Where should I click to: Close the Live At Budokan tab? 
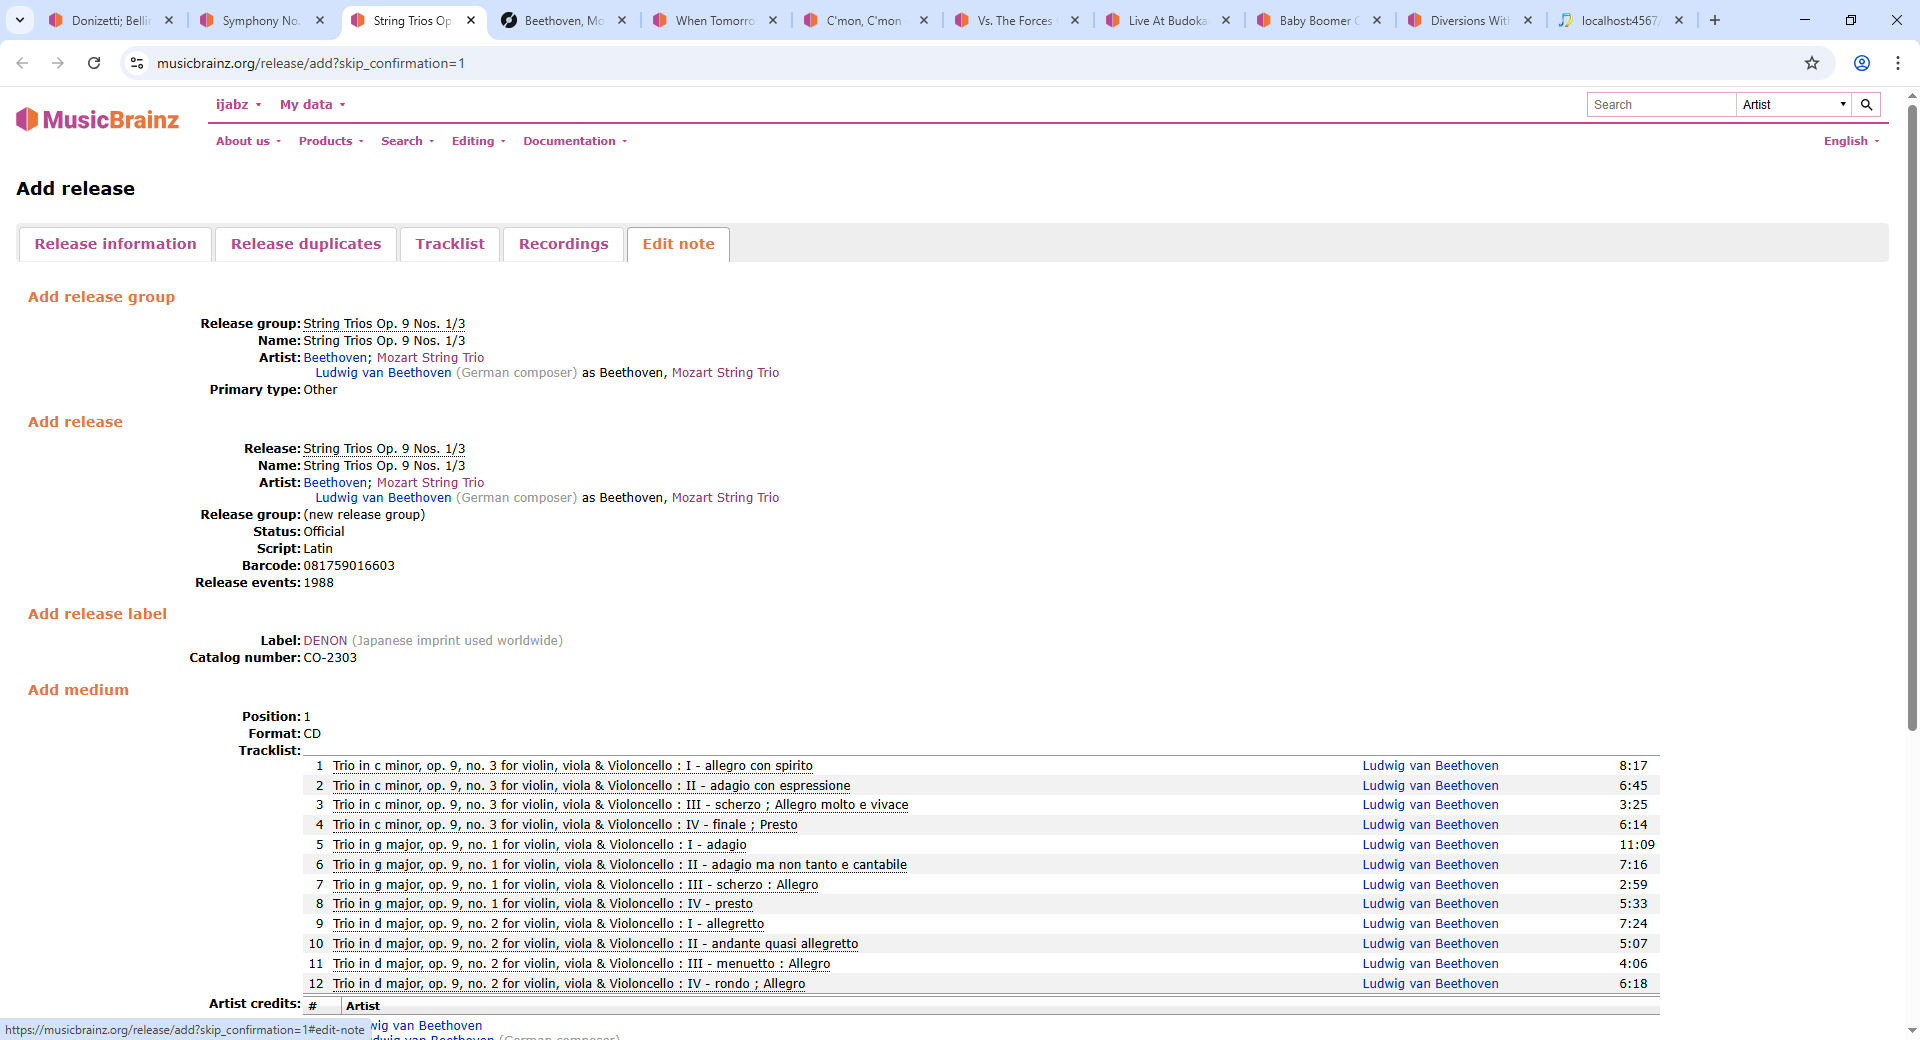click(x=1226, y=20)
